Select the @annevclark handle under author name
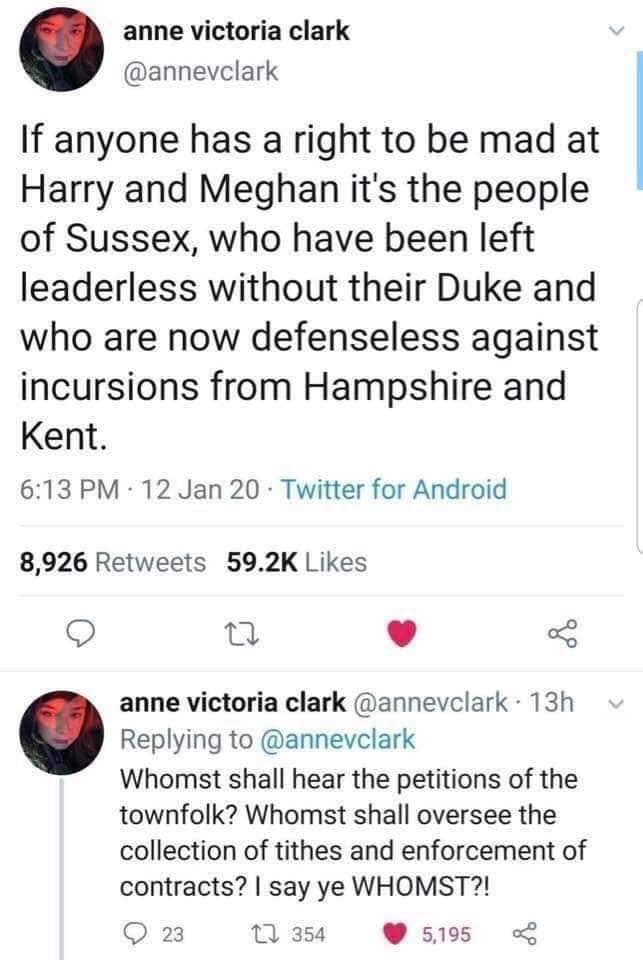Image resolution: width=643 pixels, height=960 pixels. [x=201, y=71]
